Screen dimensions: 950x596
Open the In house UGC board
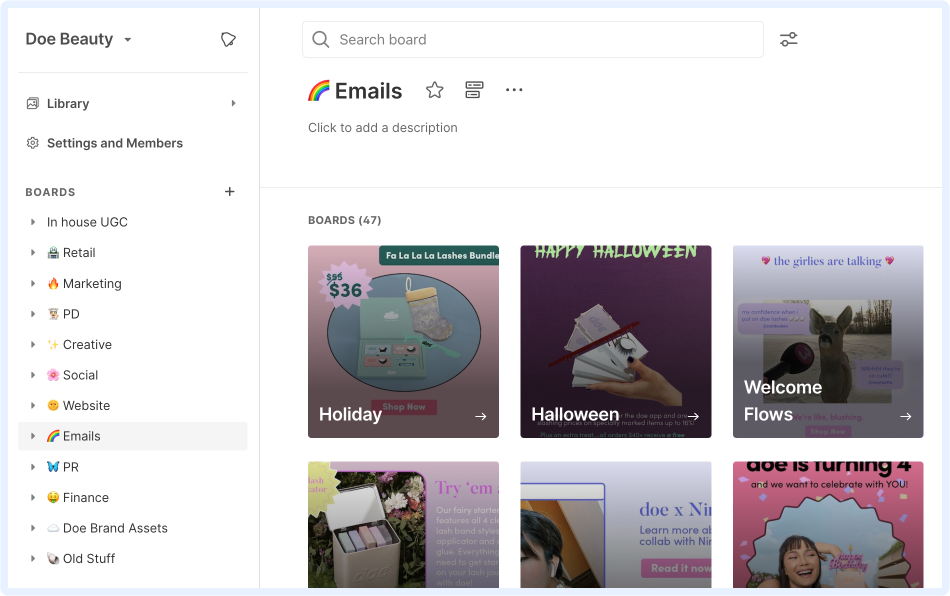(87, 222)
